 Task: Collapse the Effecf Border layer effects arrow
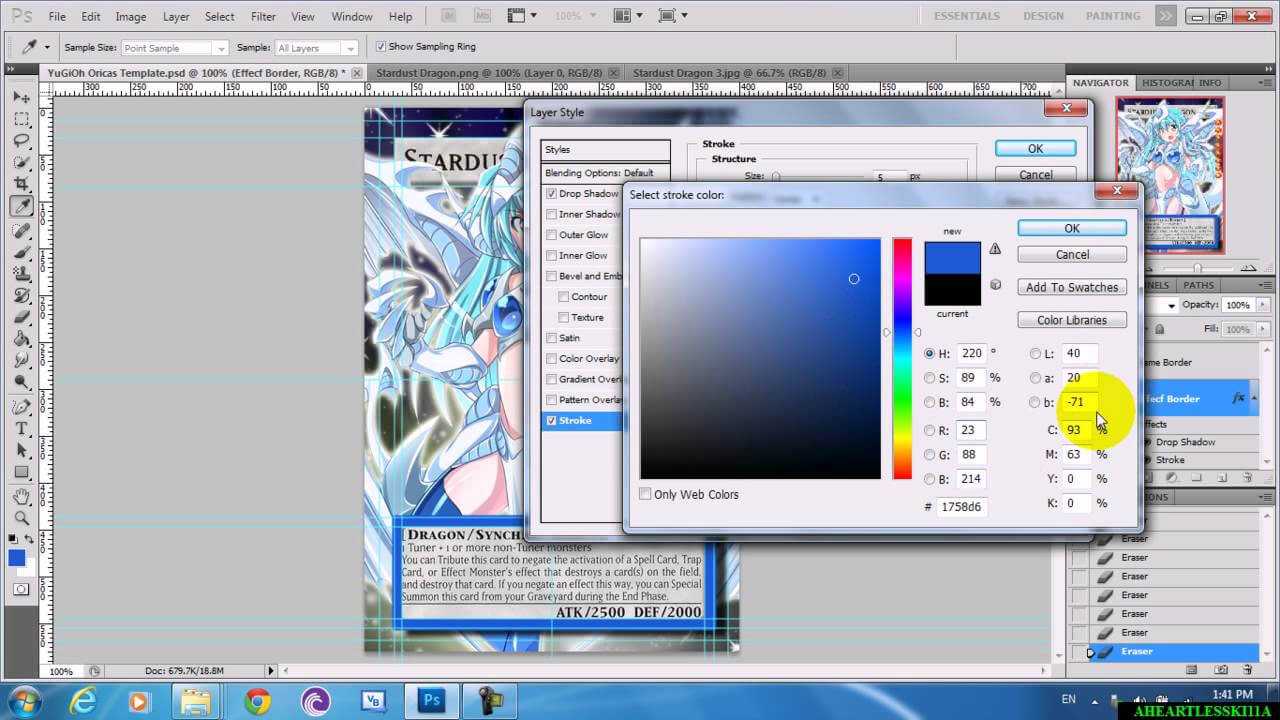click(x=1253, y=398)
